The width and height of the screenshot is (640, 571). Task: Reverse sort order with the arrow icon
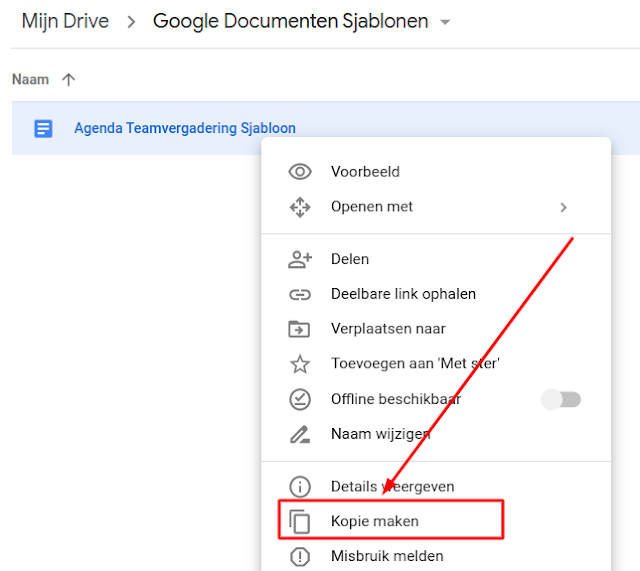(x=69, y=79)
